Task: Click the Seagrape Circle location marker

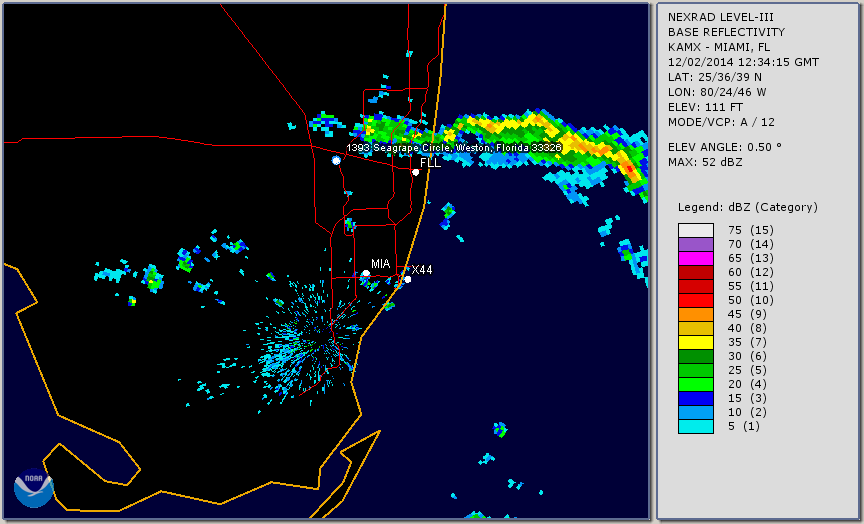Action: coord(336,160)
